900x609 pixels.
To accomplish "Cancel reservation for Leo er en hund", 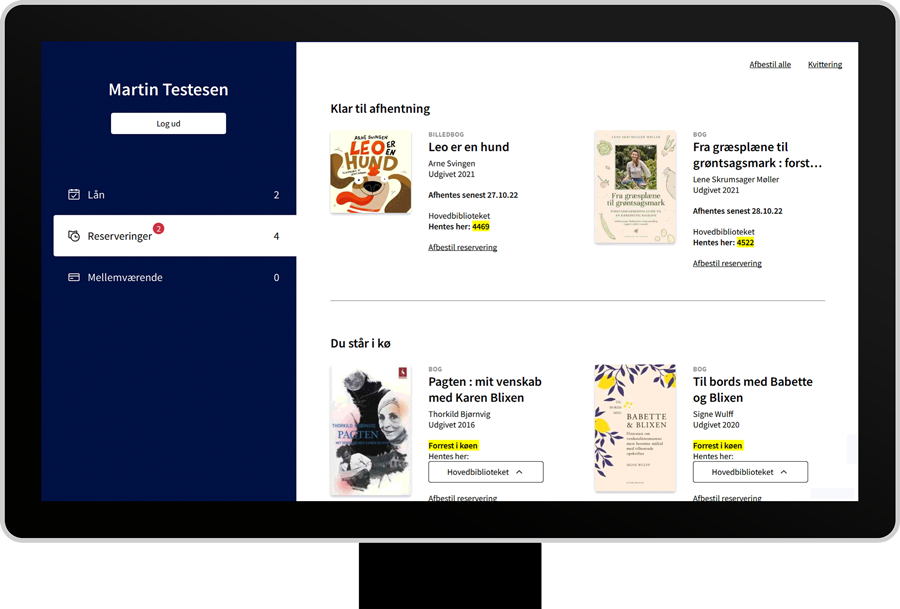I will click(x=463, y=247).
